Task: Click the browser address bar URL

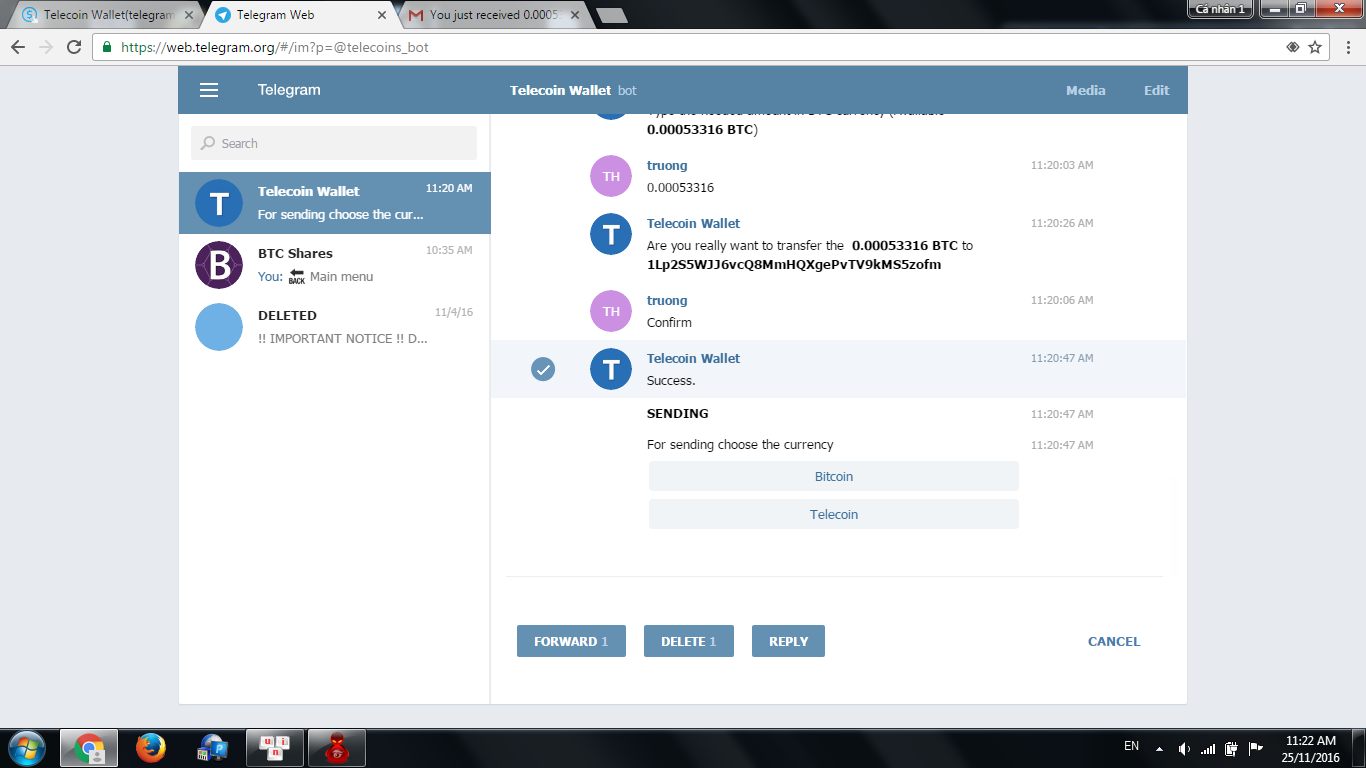Action: 275,47
